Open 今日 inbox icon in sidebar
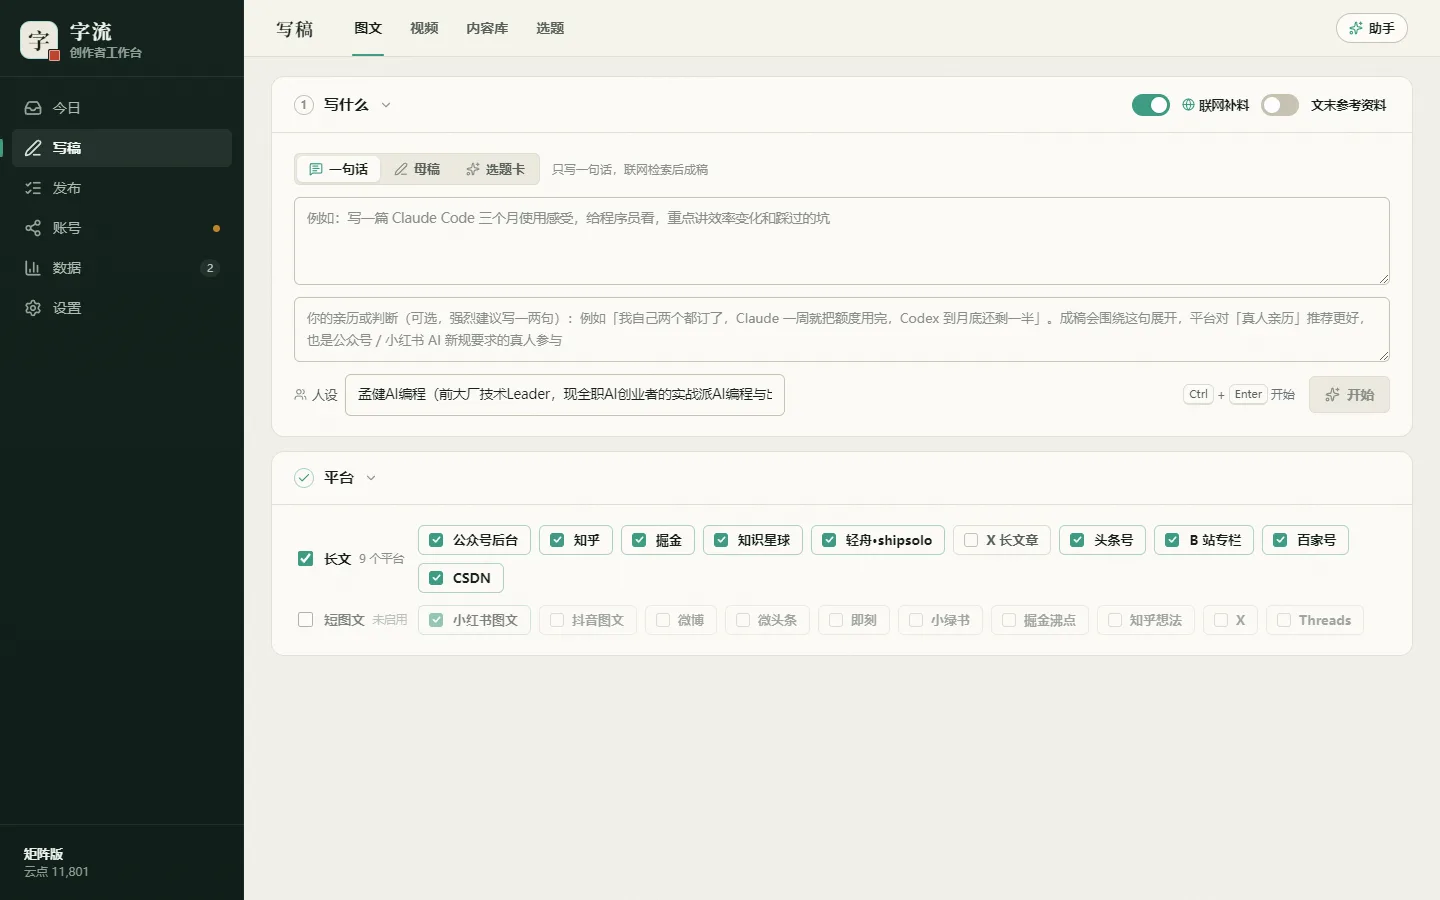1440x900 pixels. point(33,108)
